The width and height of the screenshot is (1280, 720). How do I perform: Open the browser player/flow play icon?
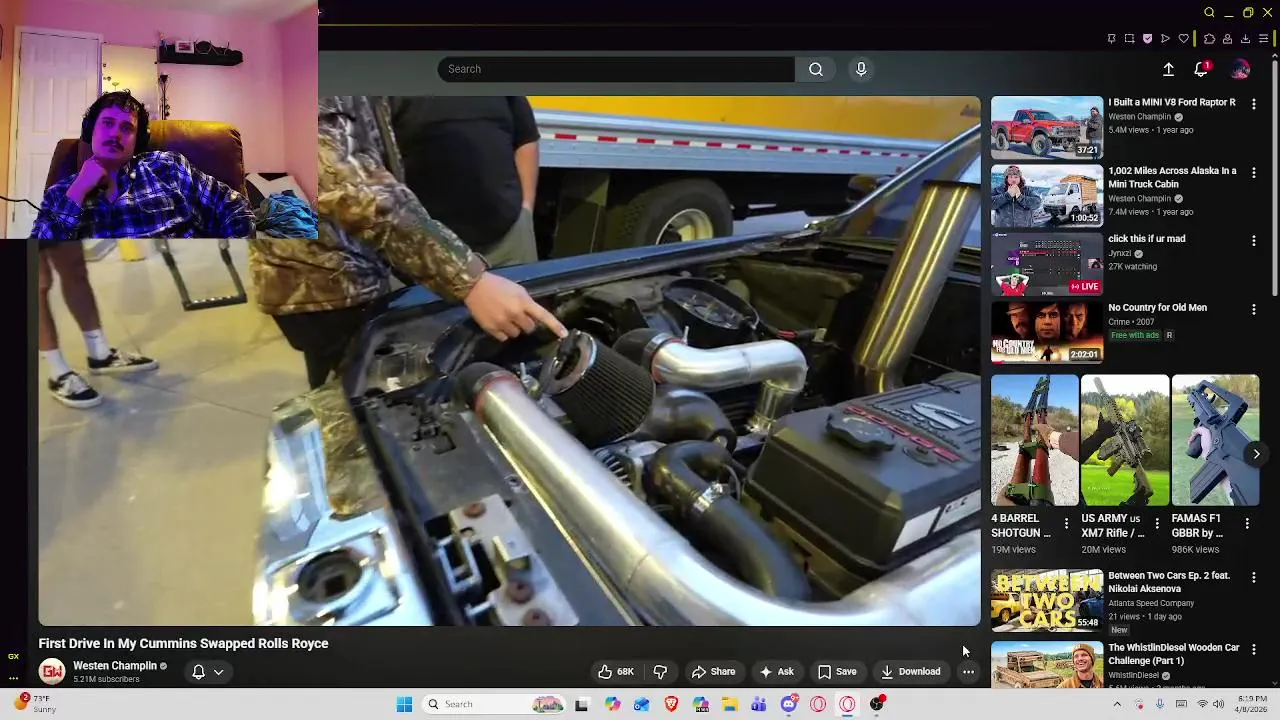[x=1165, y=39]
